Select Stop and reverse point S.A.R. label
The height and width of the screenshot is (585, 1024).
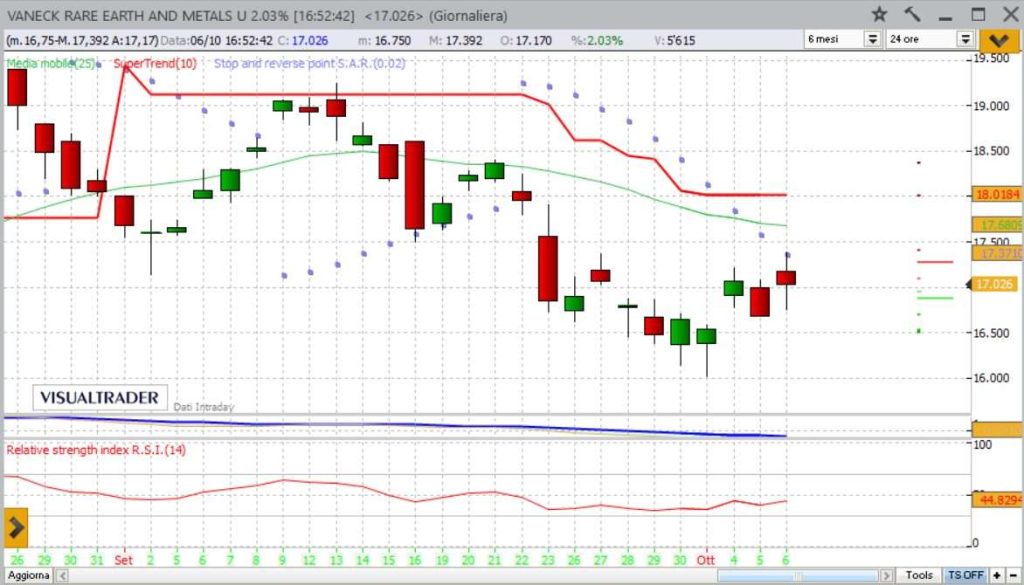pos(310,64)
